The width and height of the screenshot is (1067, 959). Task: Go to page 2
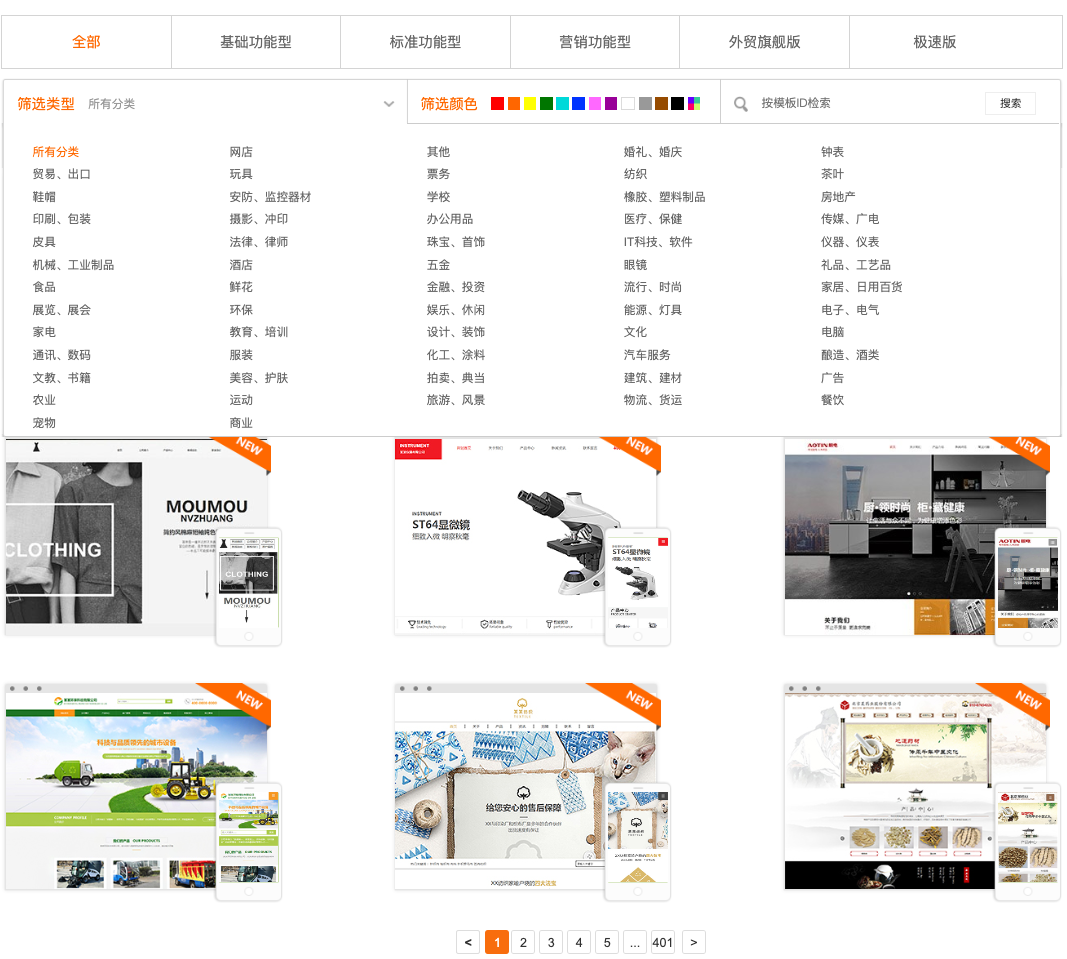pyautogui.click(x=523, y=942)
